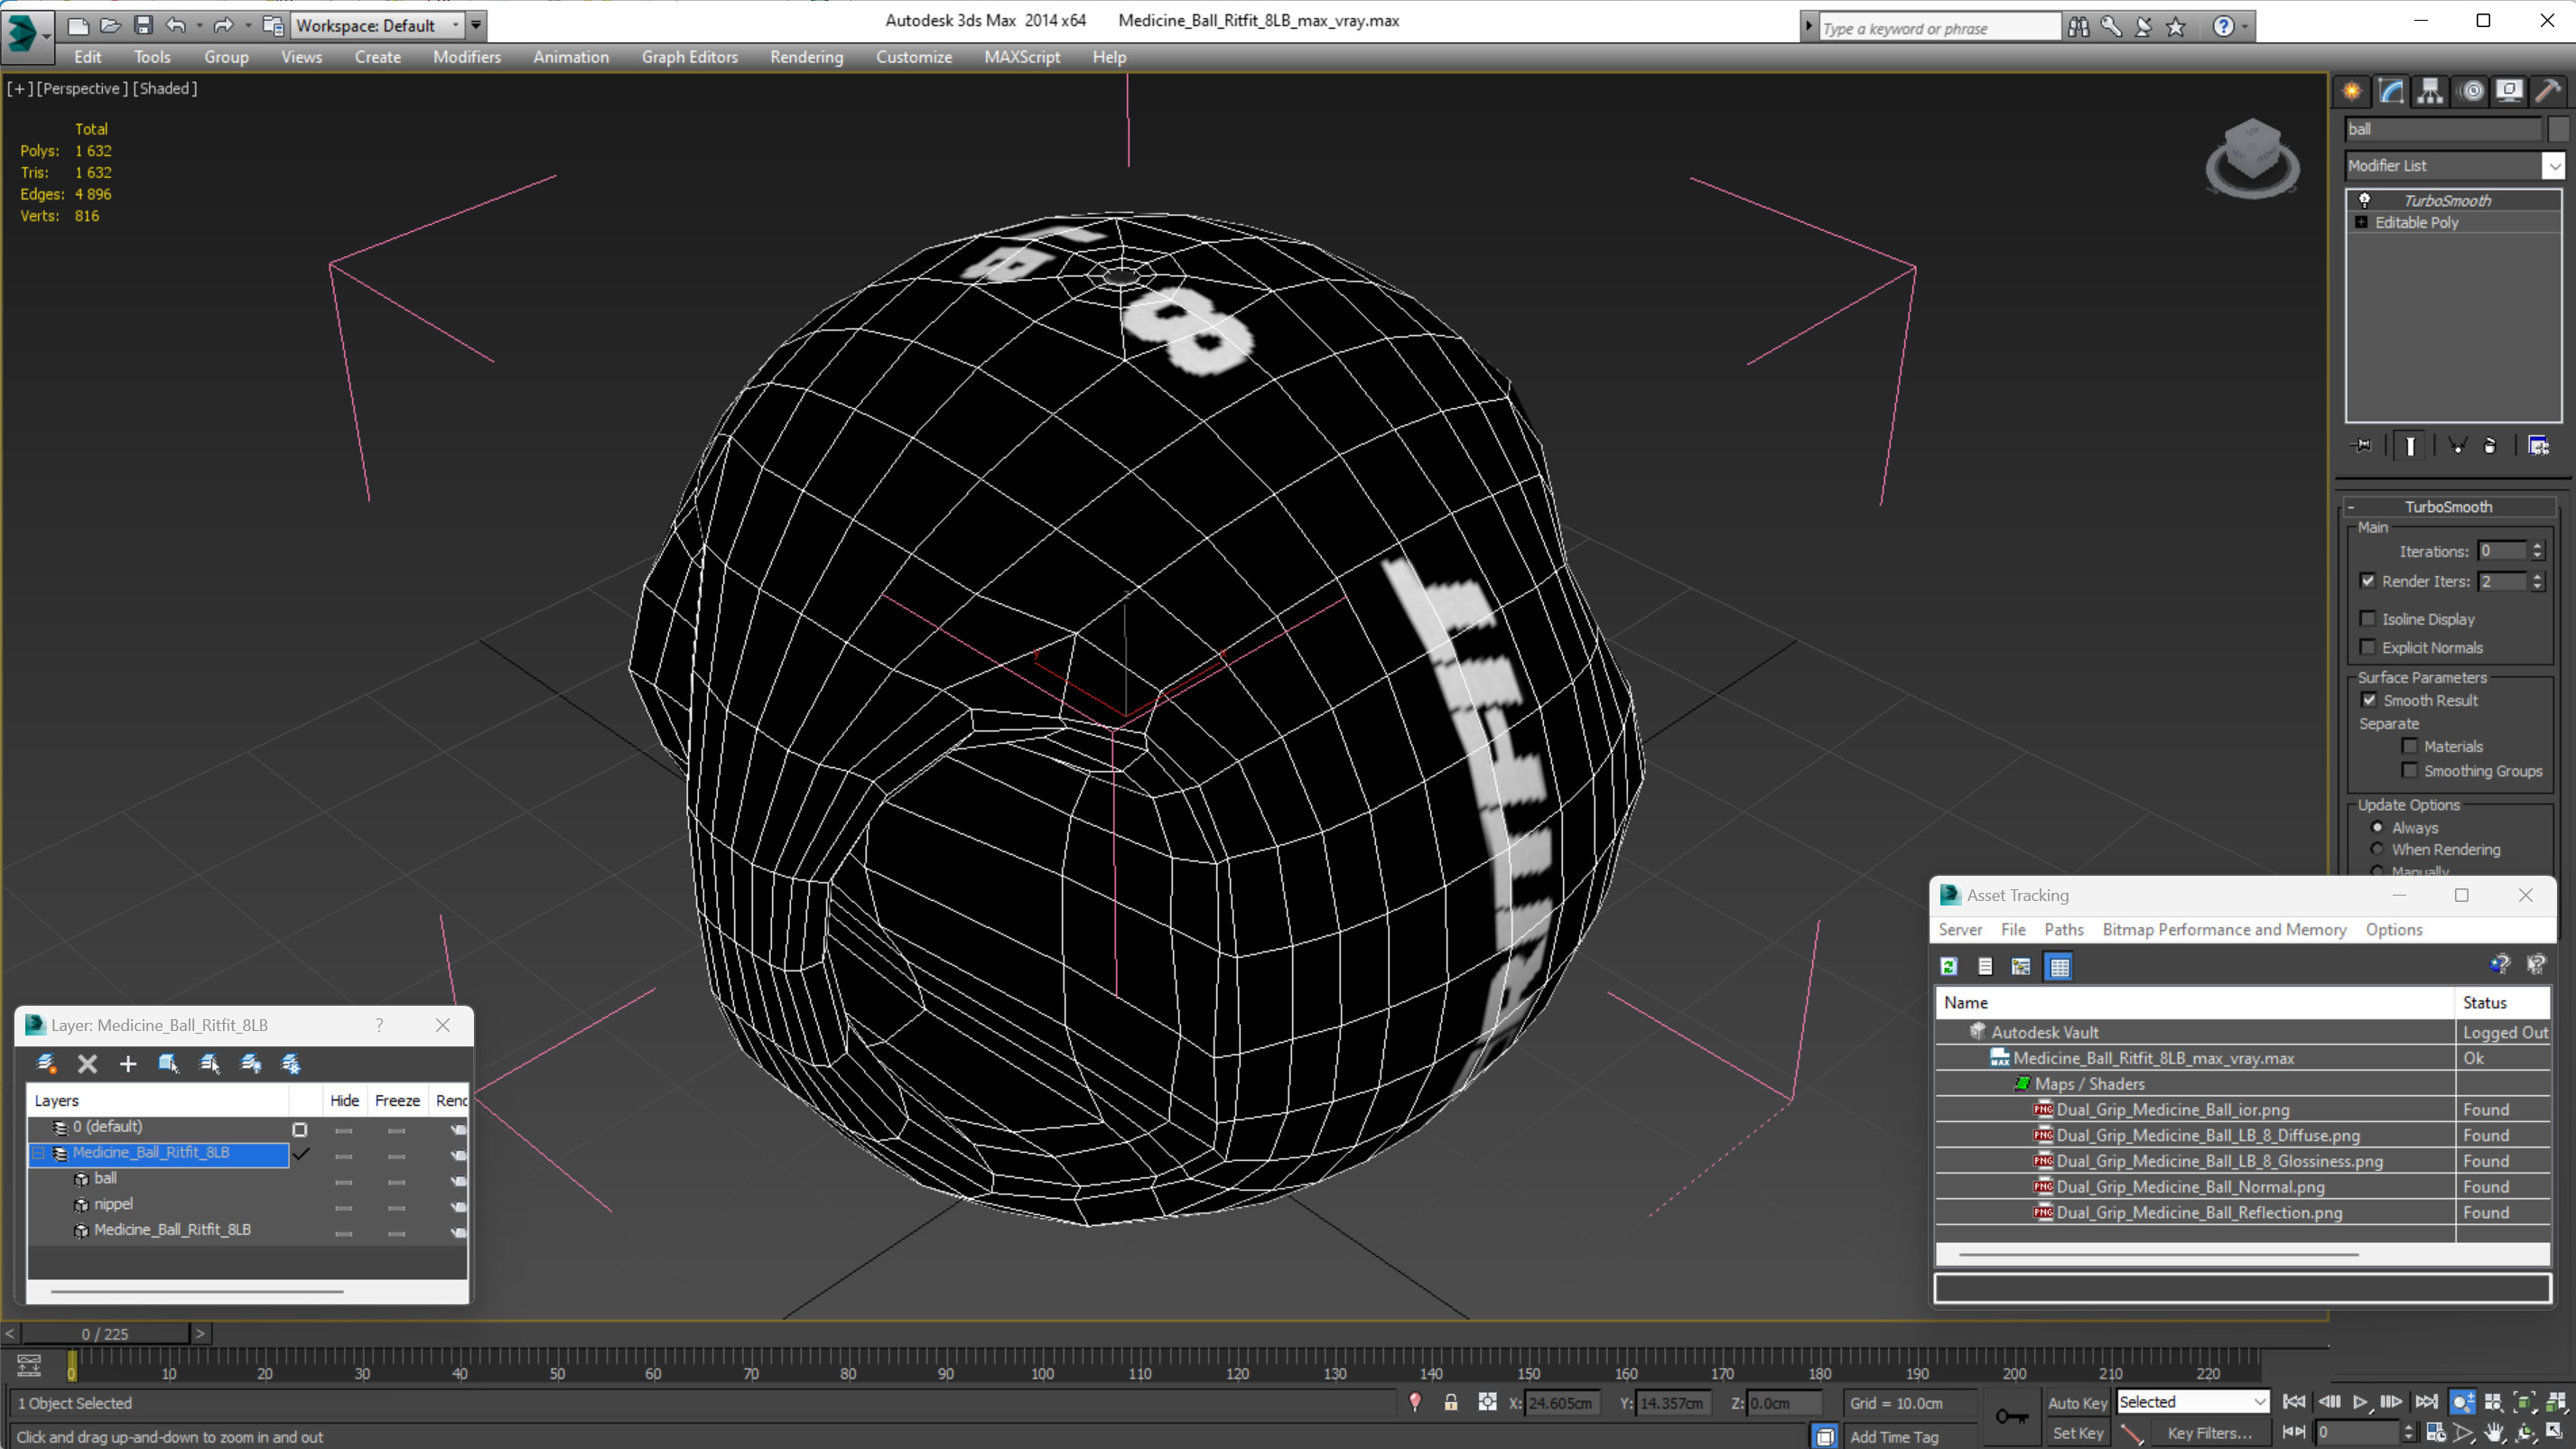Open the Hierarchy command panel tab
2576x1449 pixels.
(x=2430, y=91)
